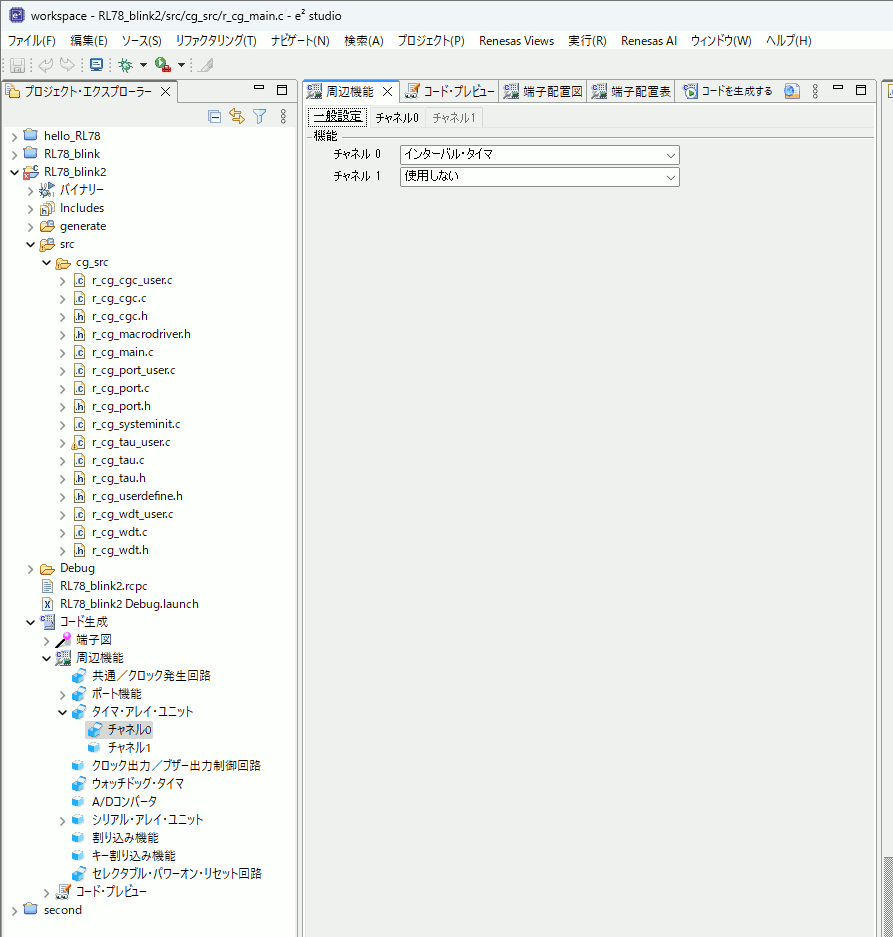Collapse タイマ・アレイ・ユニット node
This screenshot has width=893, height=937.
tap(63, 712)
